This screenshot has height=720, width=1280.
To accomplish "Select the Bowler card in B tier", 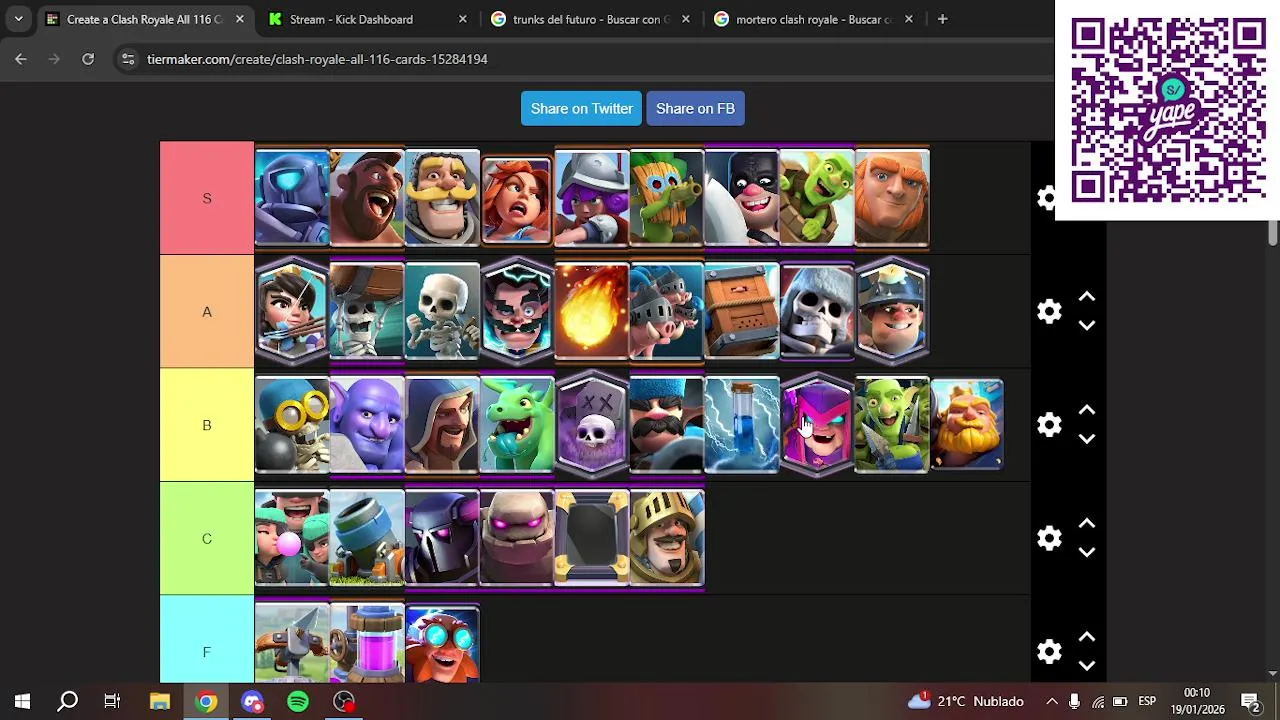I will [367, 425].
